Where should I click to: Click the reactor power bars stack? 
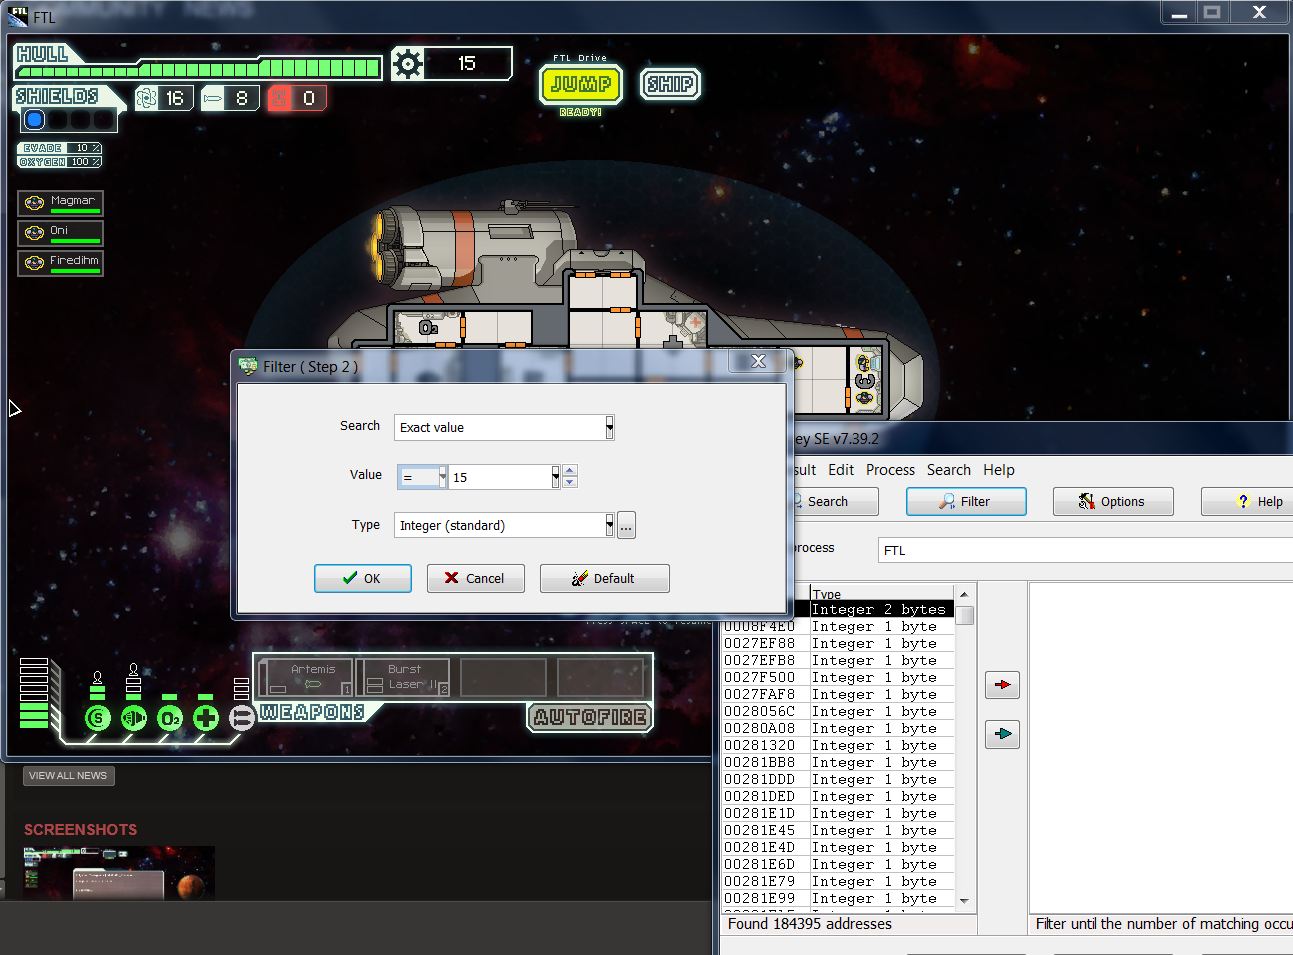click(33, 693)
